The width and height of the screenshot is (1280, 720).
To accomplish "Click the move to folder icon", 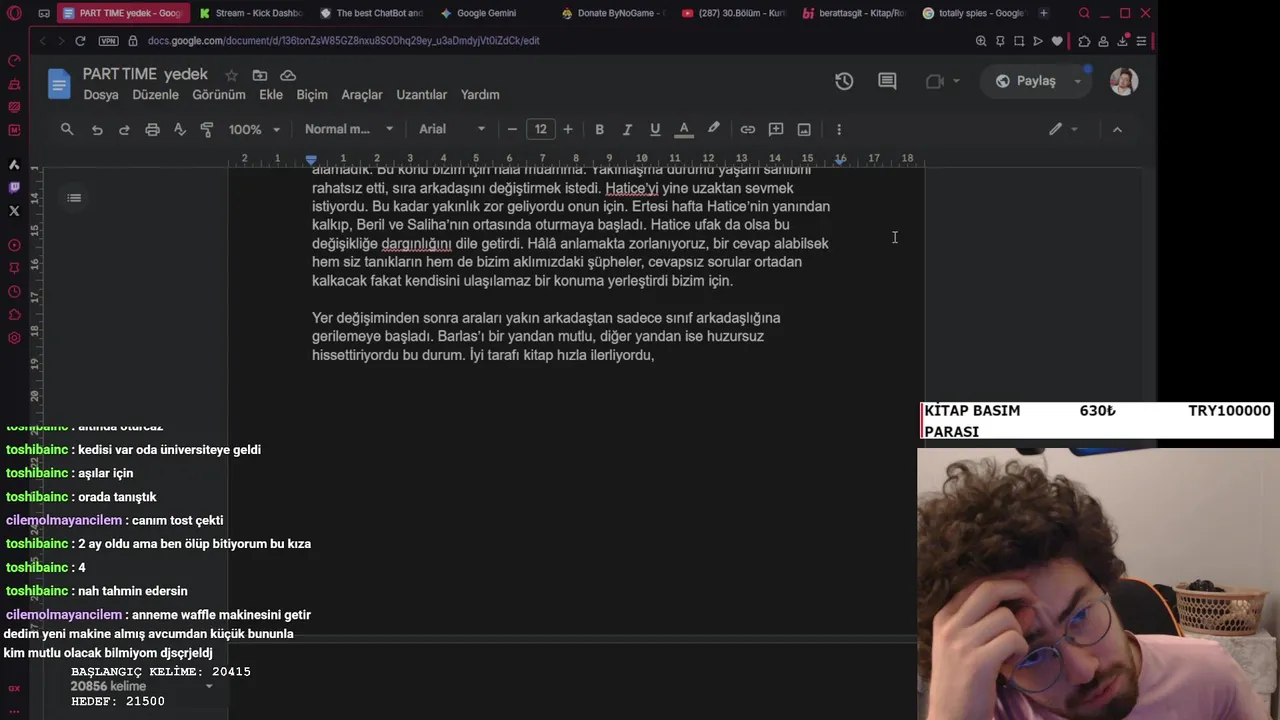I will [x=260, y=75].
